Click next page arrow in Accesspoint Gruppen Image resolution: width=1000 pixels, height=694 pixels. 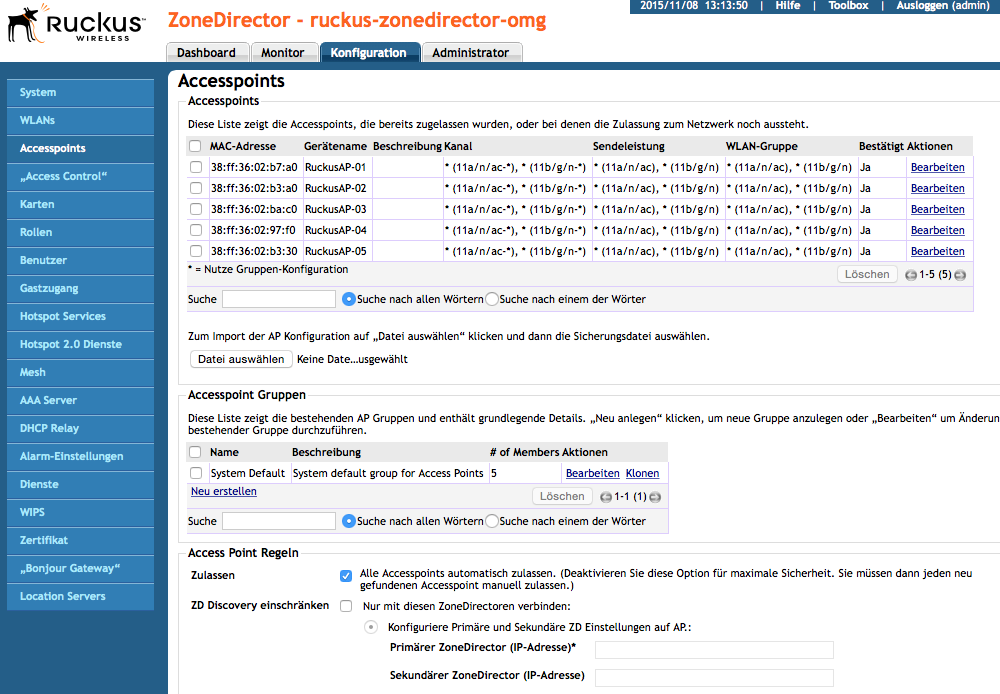coord(655,497)
